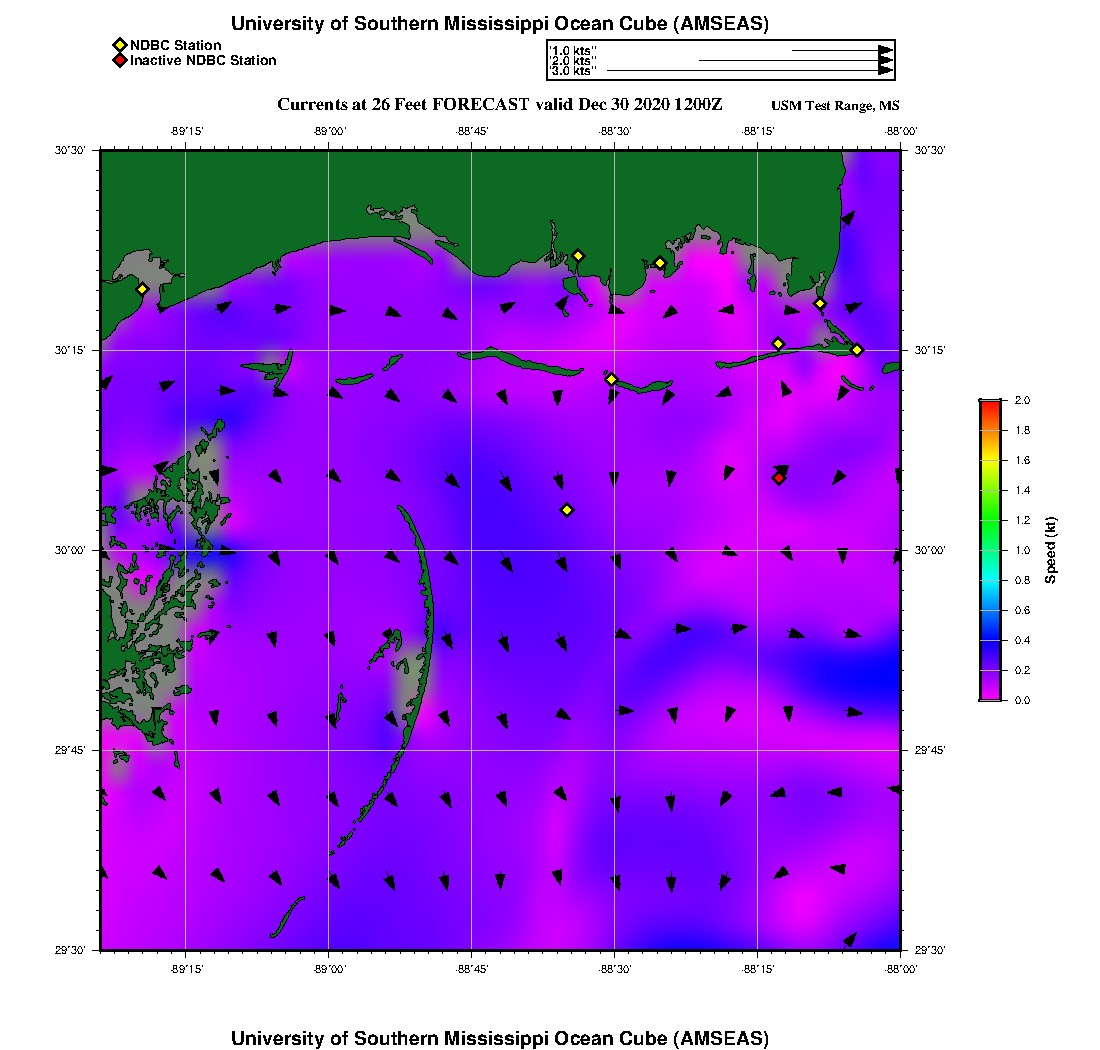Click the 'NDBC Station' legend text
The image size is (1100, 1050).
tap(176, 45)
